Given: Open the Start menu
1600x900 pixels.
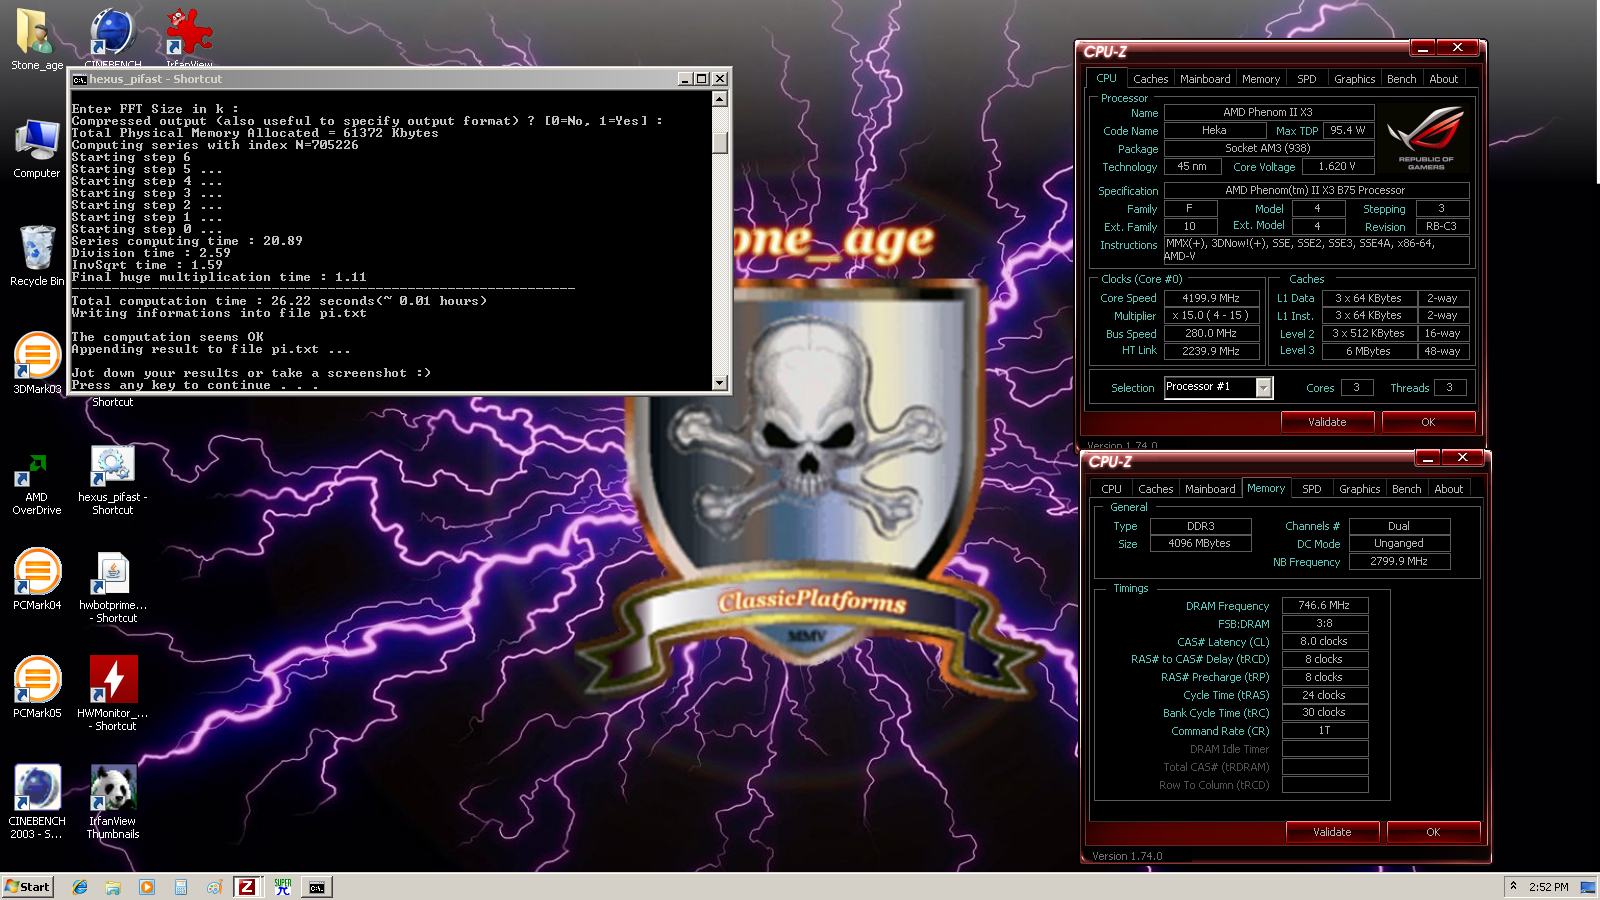Looking at the screenshot, I should pos(27,887).
